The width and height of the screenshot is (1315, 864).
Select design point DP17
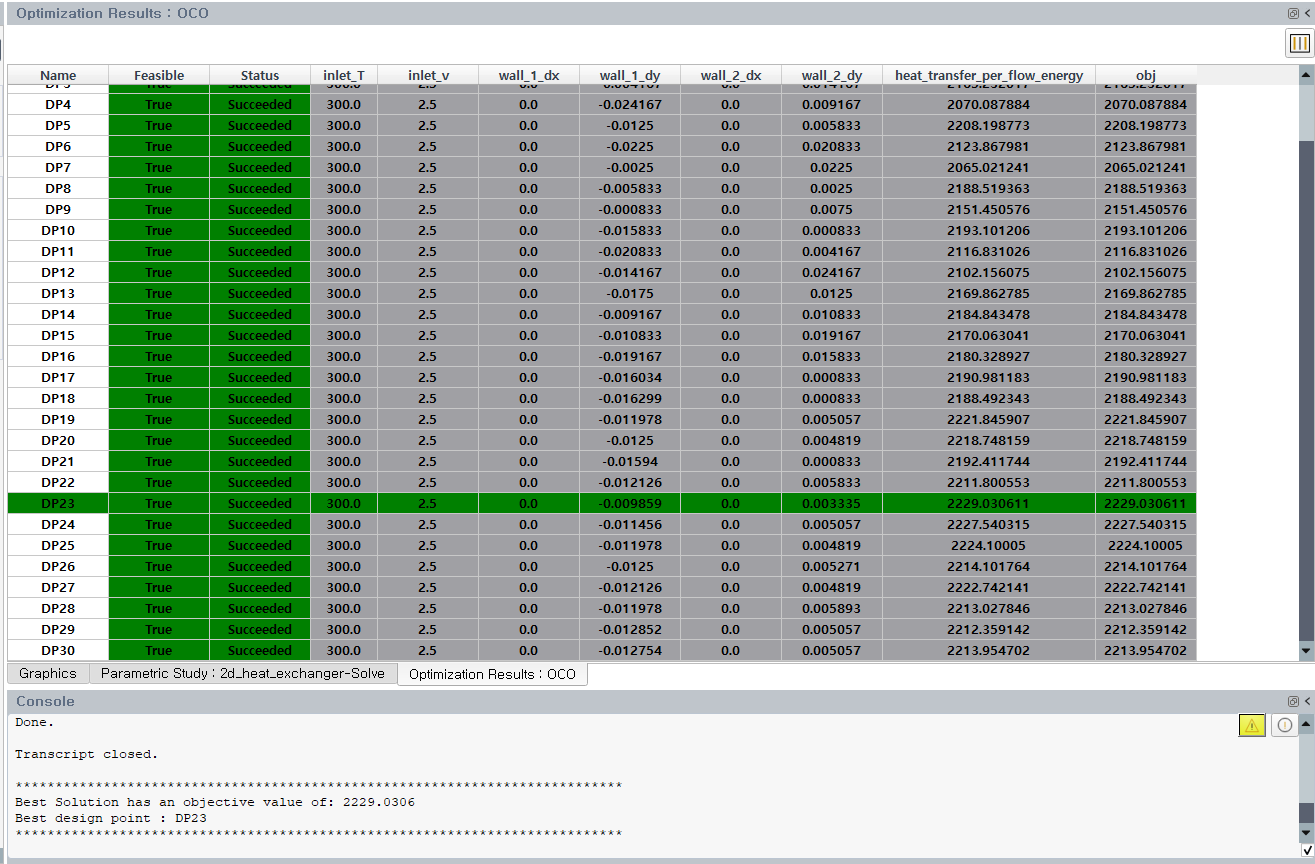tap(58, 377)
